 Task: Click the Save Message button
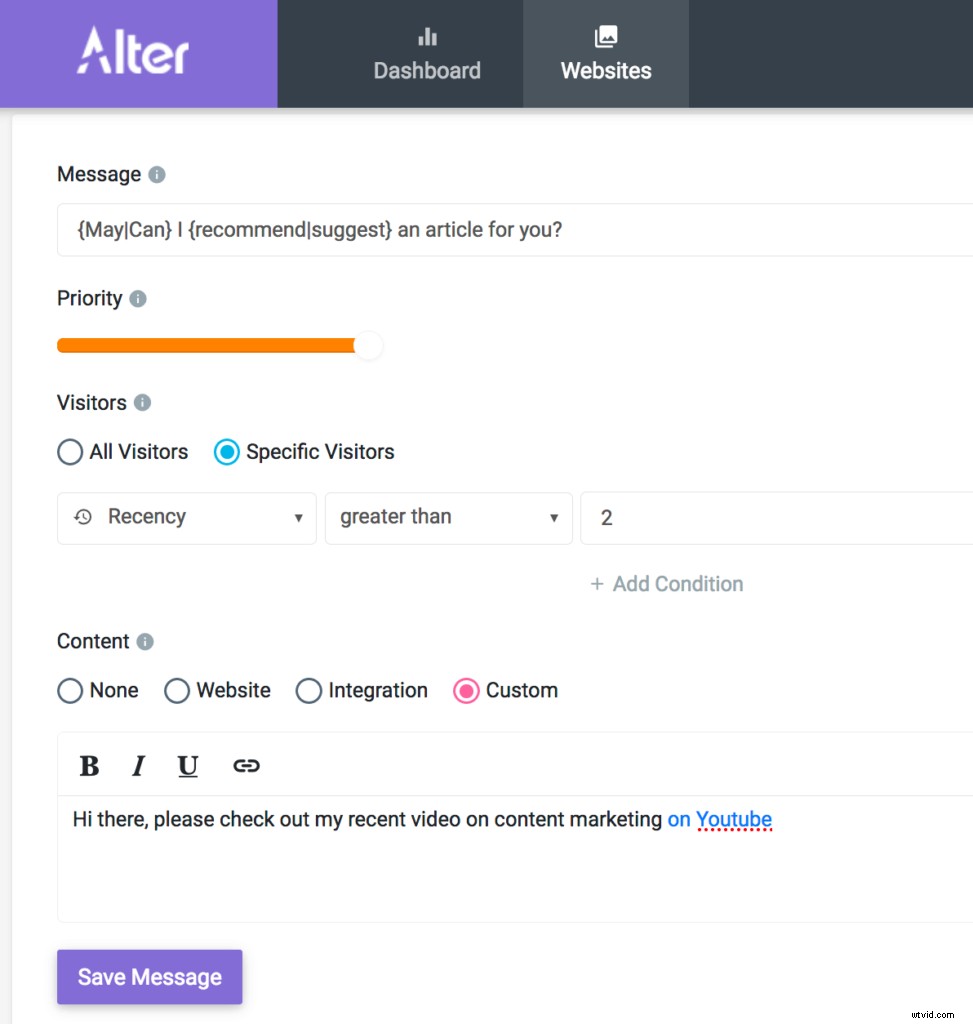coord(149,977)
